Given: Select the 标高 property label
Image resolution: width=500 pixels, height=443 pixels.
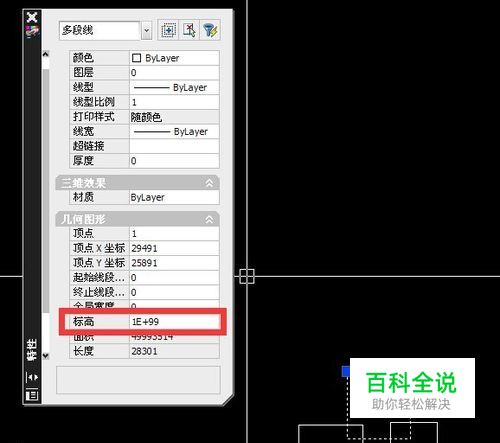Looking at the screenshot, I should 83,322.
